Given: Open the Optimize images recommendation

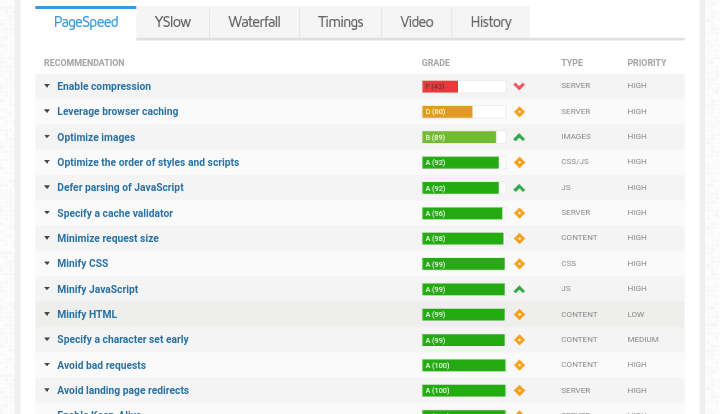Looking at the screenshot, I should pyautogui.click(x=96, y=137).
